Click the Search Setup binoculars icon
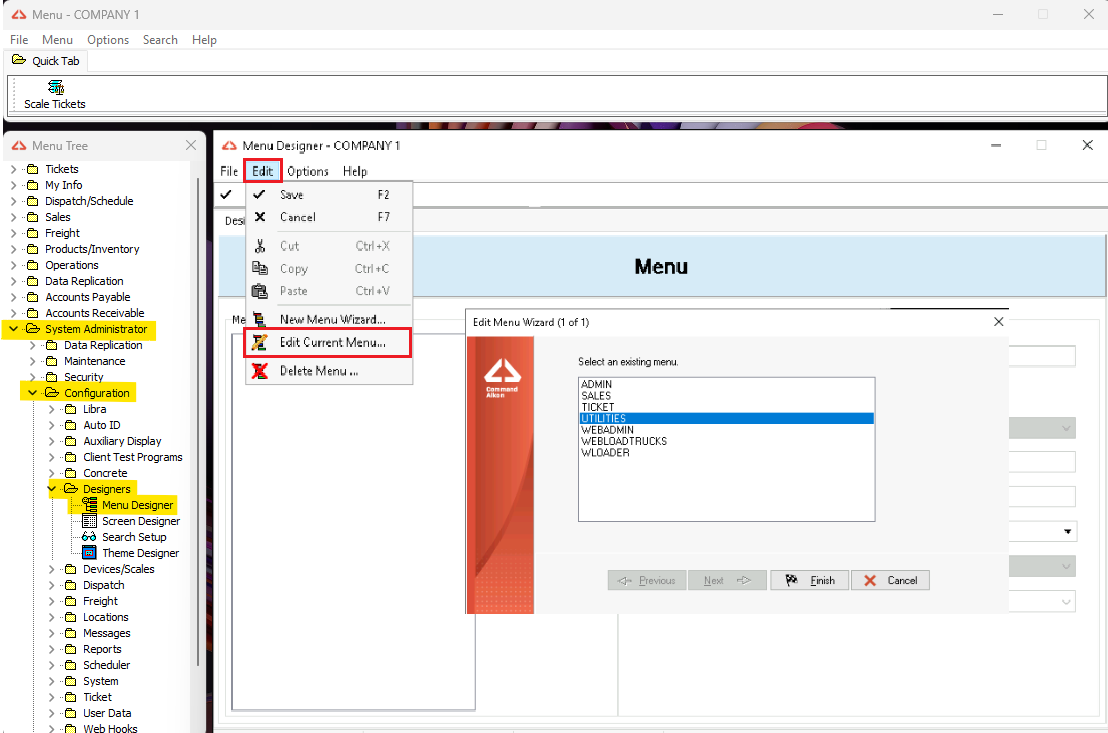The width and height of the screenshot is (1108, 733). click(89, 537)
